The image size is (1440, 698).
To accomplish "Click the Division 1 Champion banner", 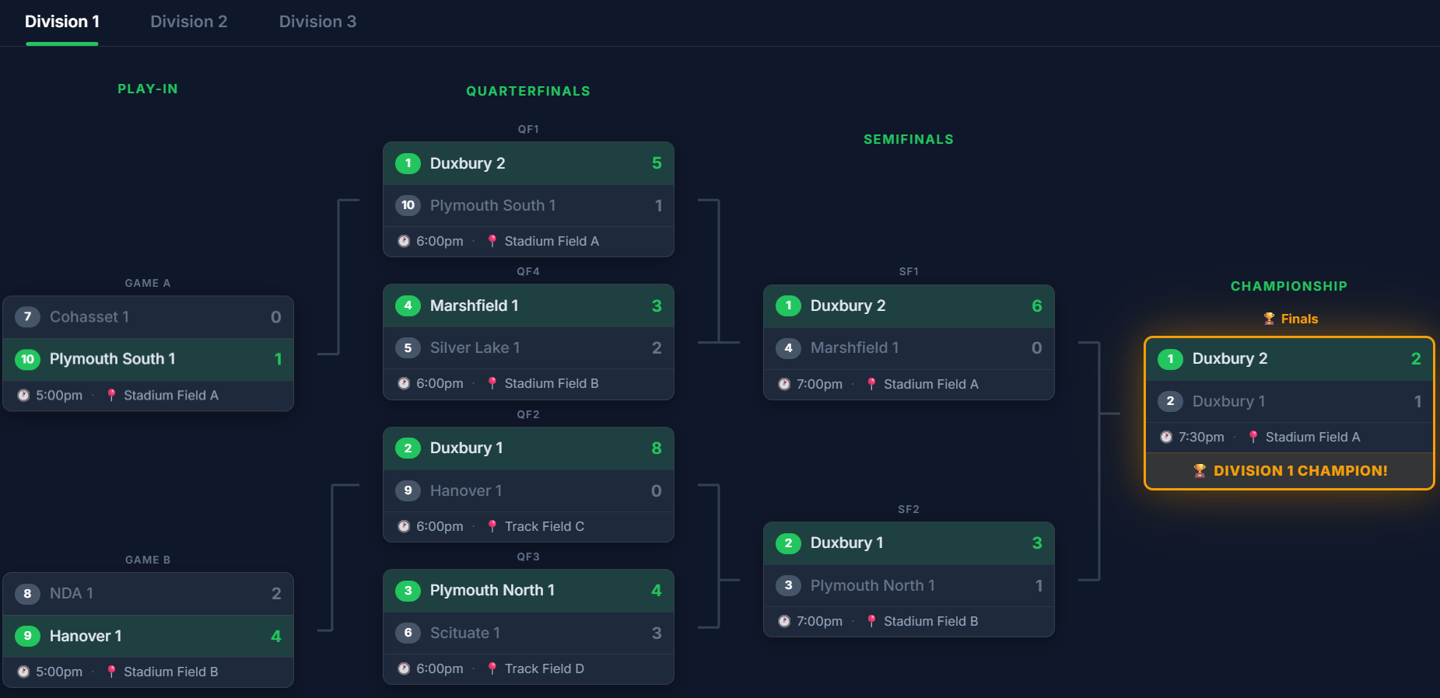I will pyautogui.click(x=1290, y=471).
